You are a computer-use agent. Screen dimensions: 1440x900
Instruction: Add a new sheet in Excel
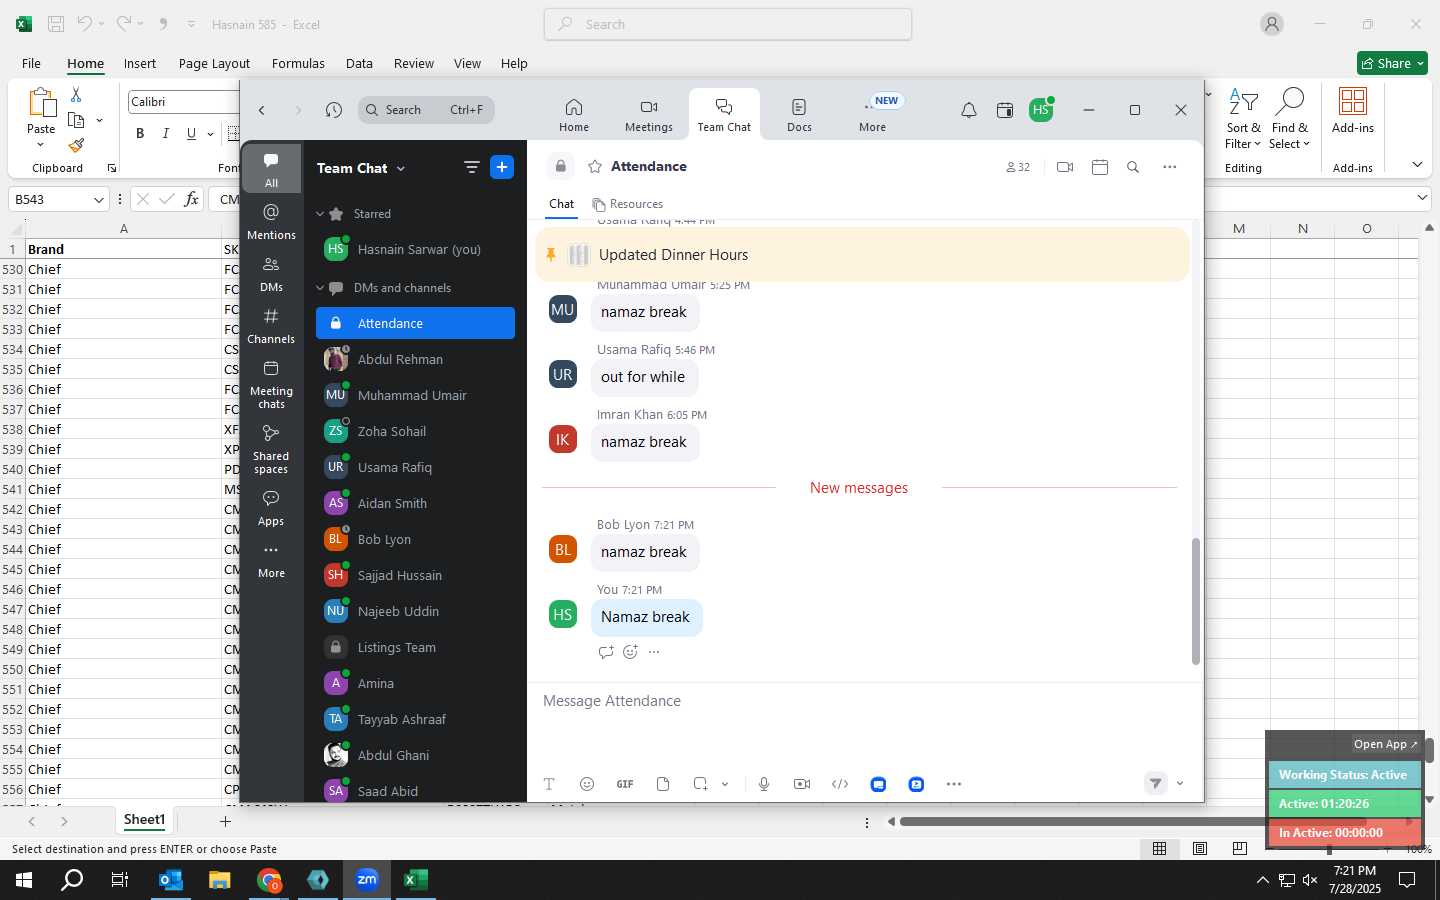(x=225, y=821)
